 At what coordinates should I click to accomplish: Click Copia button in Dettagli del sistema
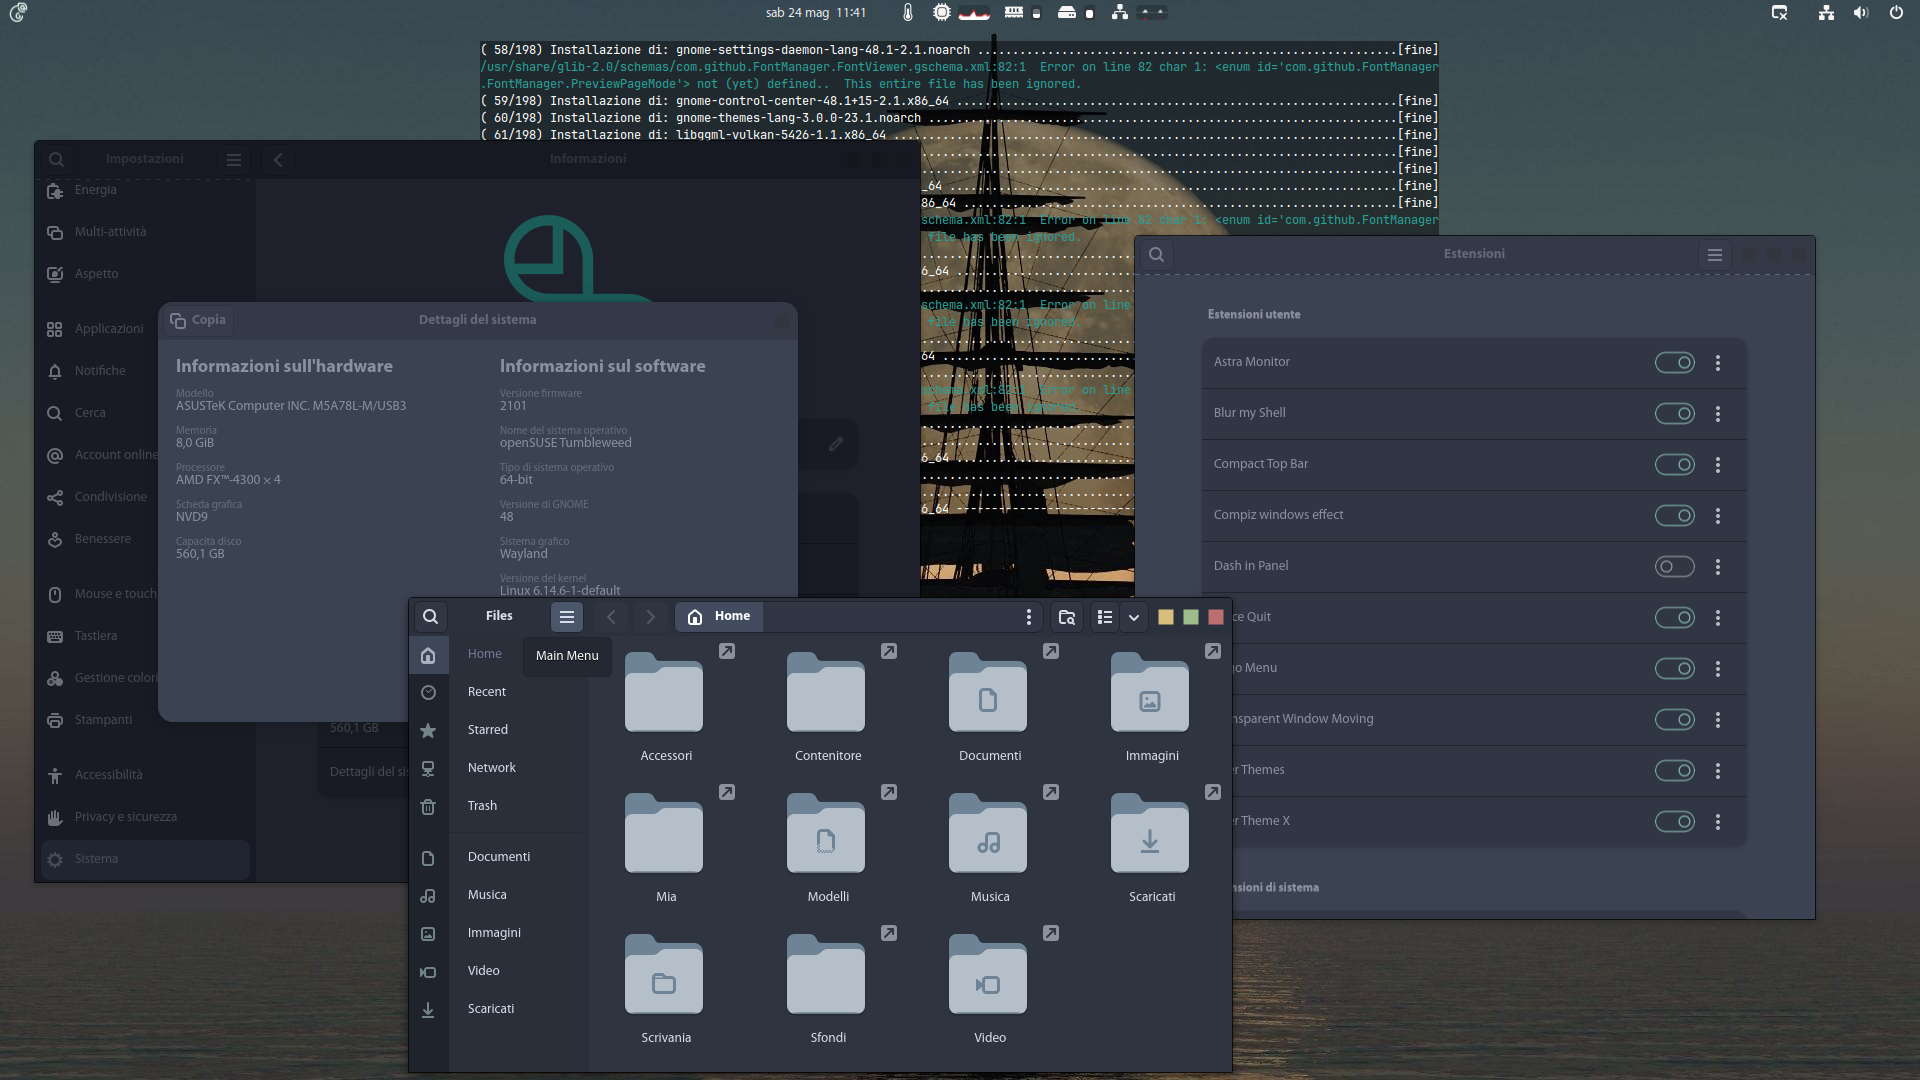click(x=198, y=320)
